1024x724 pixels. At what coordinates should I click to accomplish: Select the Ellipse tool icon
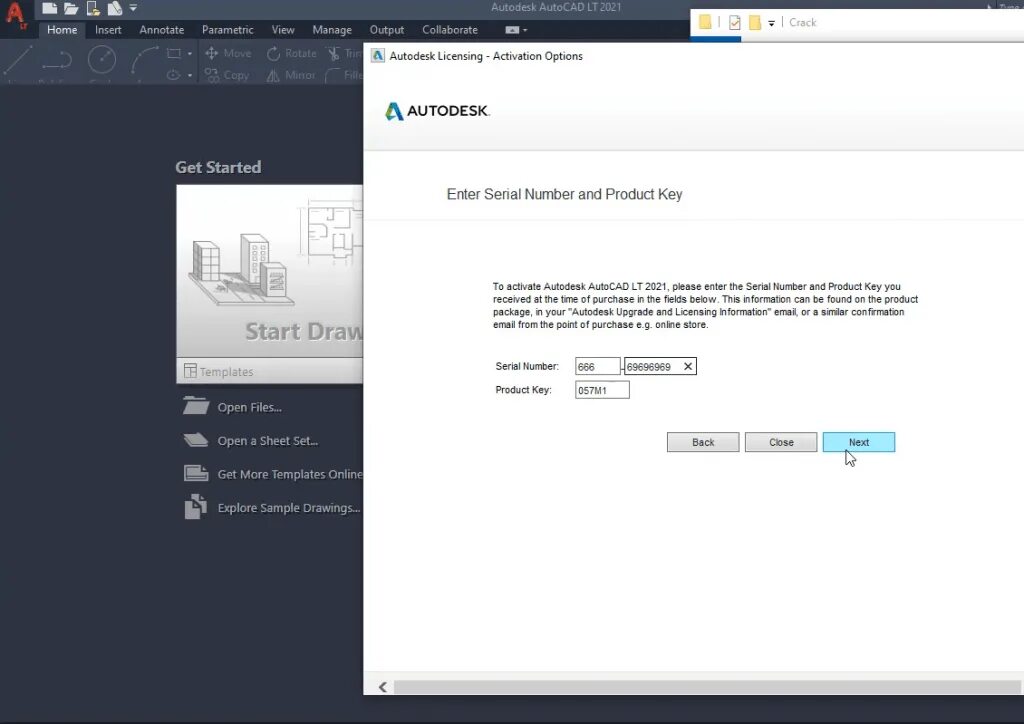pos(174,75)
